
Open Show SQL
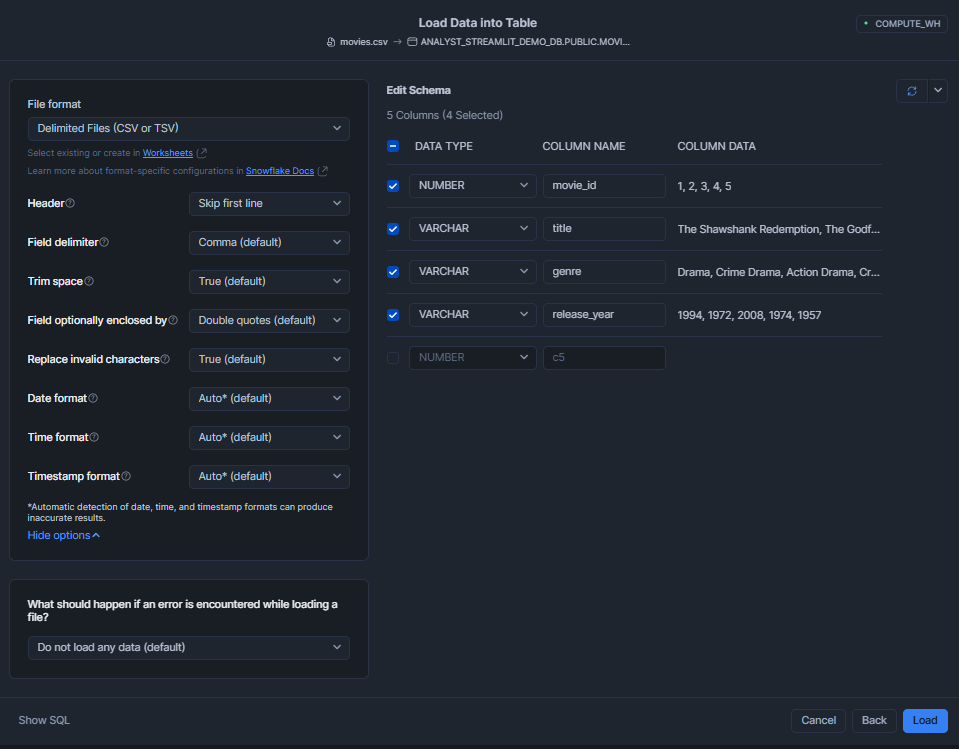(x=44, y=719)
